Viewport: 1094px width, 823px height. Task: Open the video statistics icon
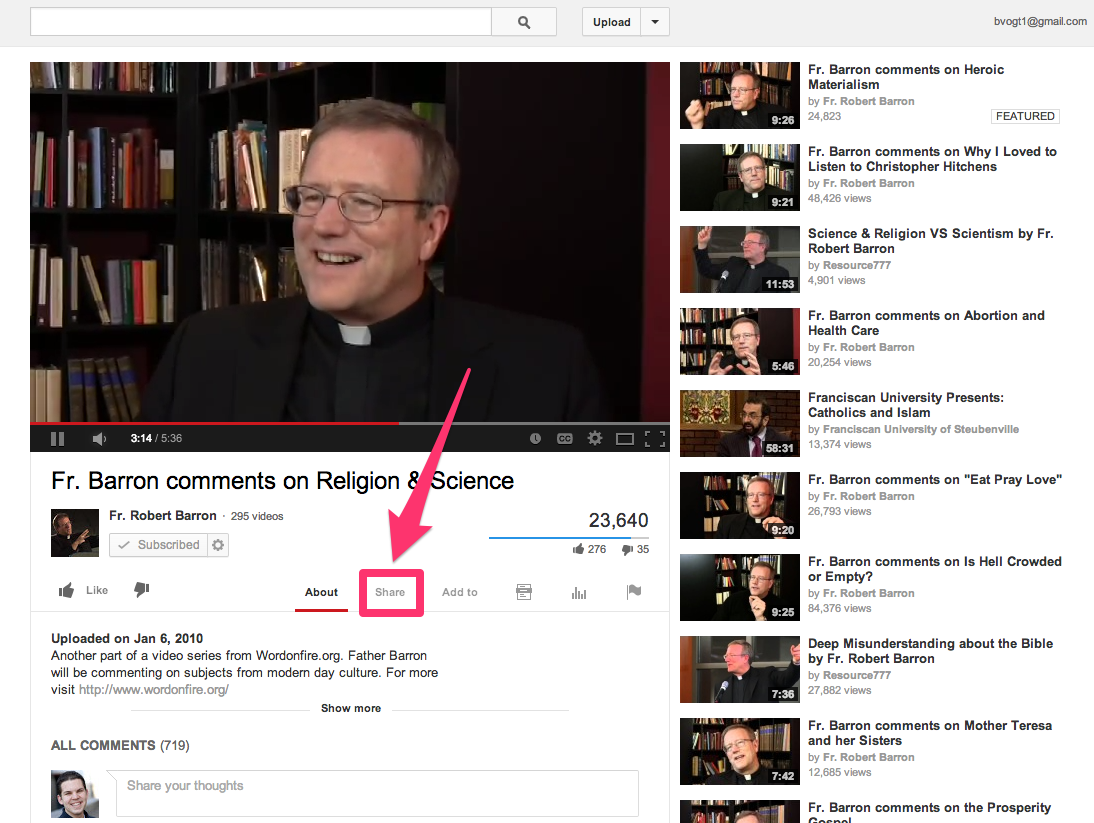pyautogui.click(x=579, y=593)
